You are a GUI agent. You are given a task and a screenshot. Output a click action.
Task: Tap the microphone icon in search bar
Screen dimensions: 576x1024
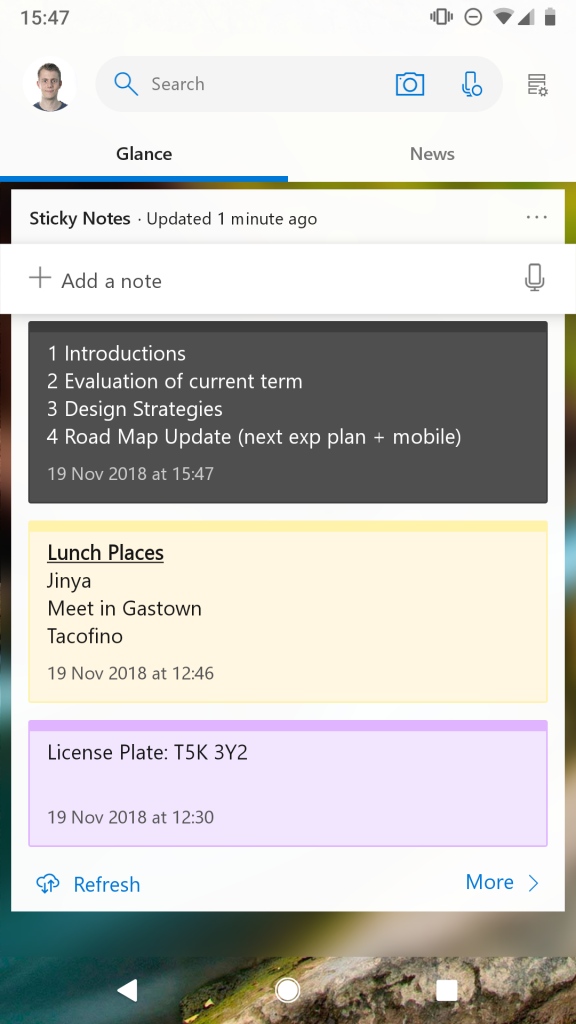coord(470,84)
